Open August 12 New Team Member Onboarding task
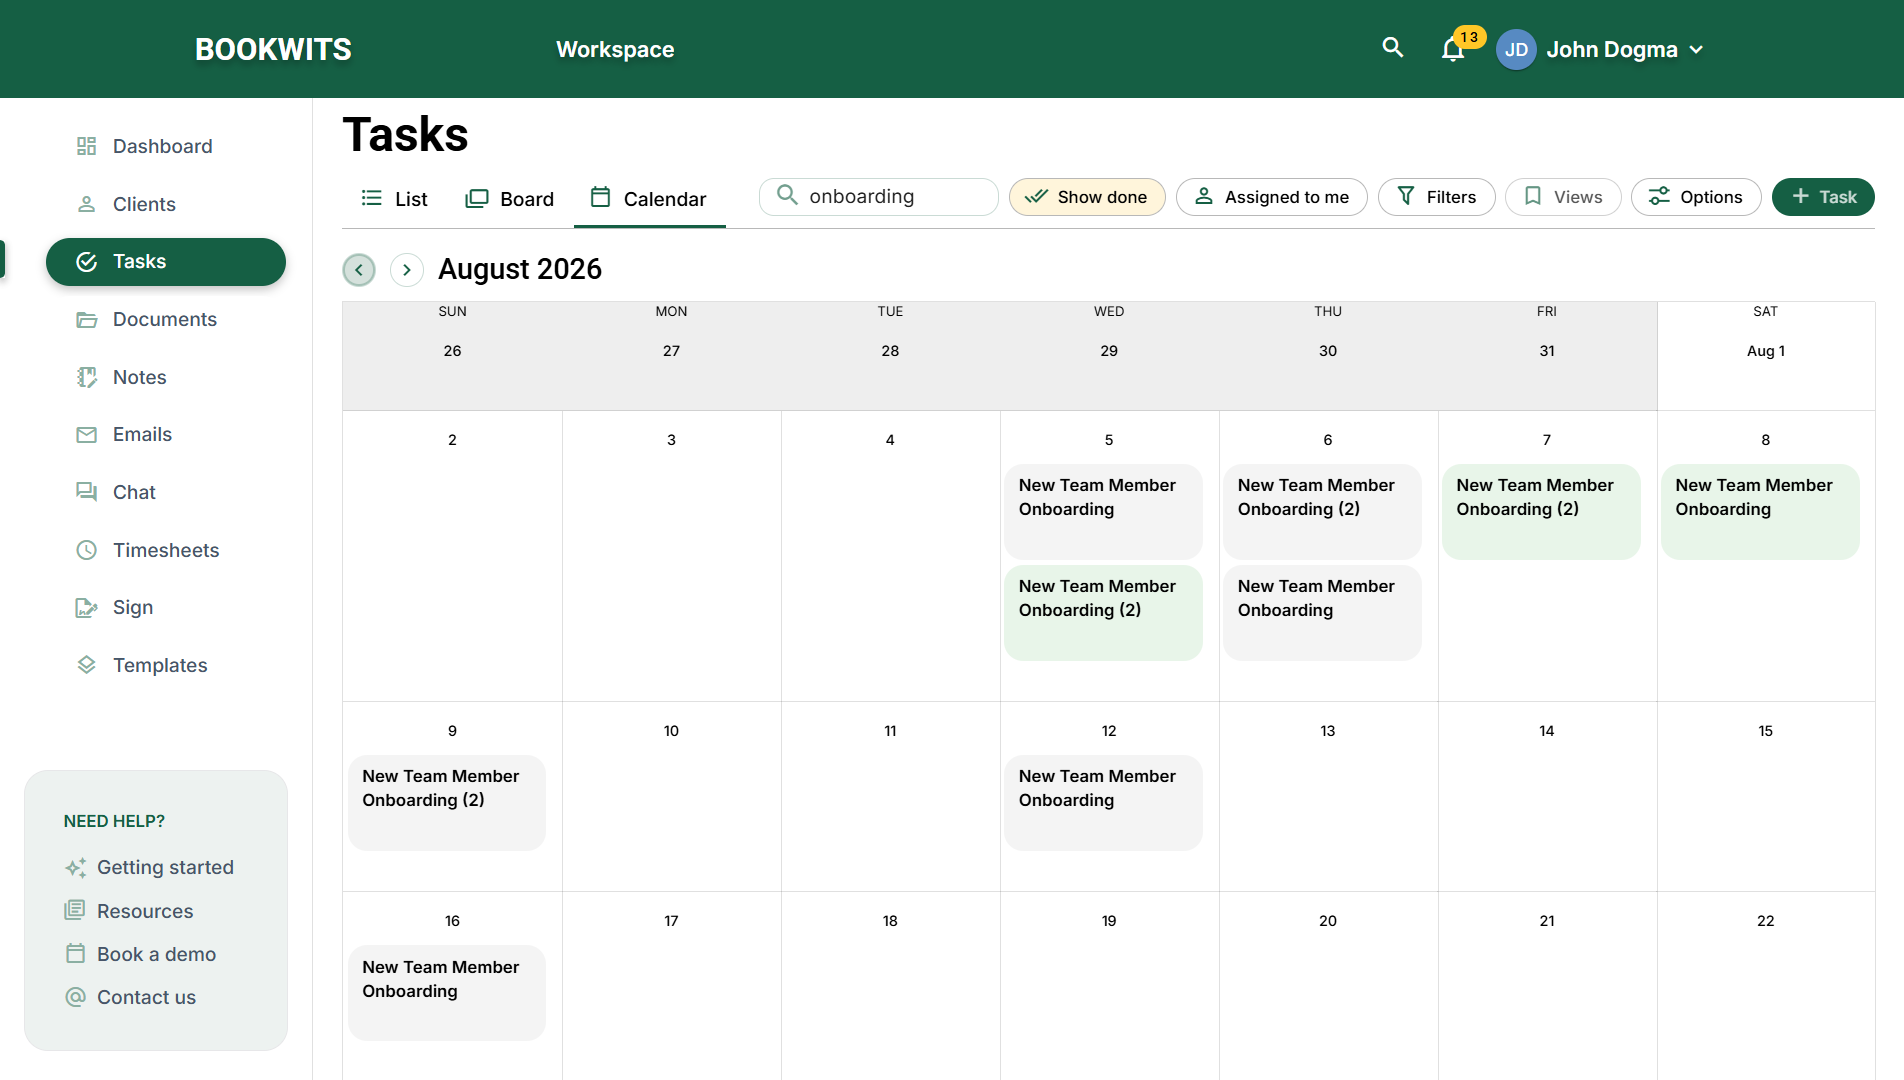The height and width of the screenshot is (1080, 1904). (x=1103, y=802)
